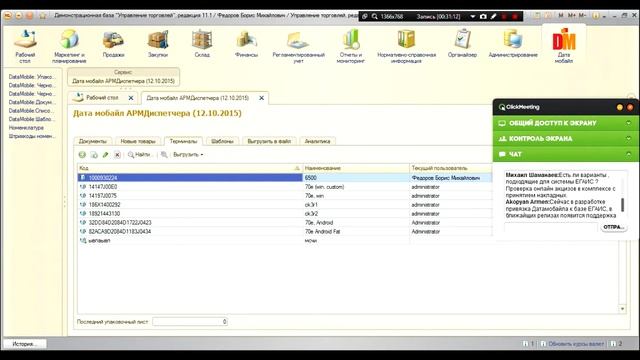
Task: Open Отчеты и мониторинг section
Action: pyautogui.click(x=350, y=46)
